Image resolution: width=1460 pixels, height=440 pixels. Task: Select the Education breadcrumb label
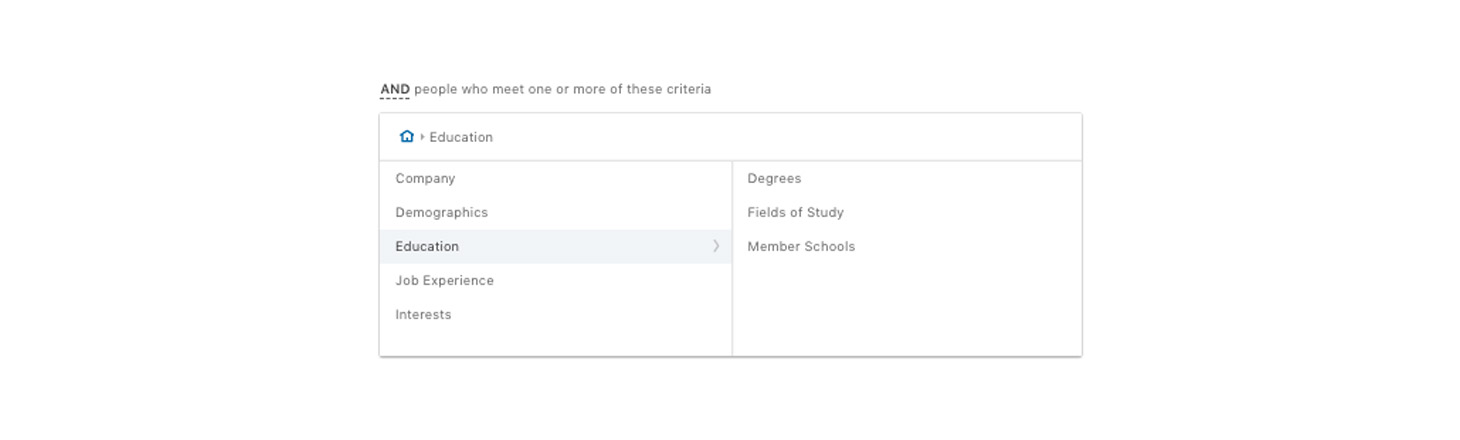click(x=461, y=137)
